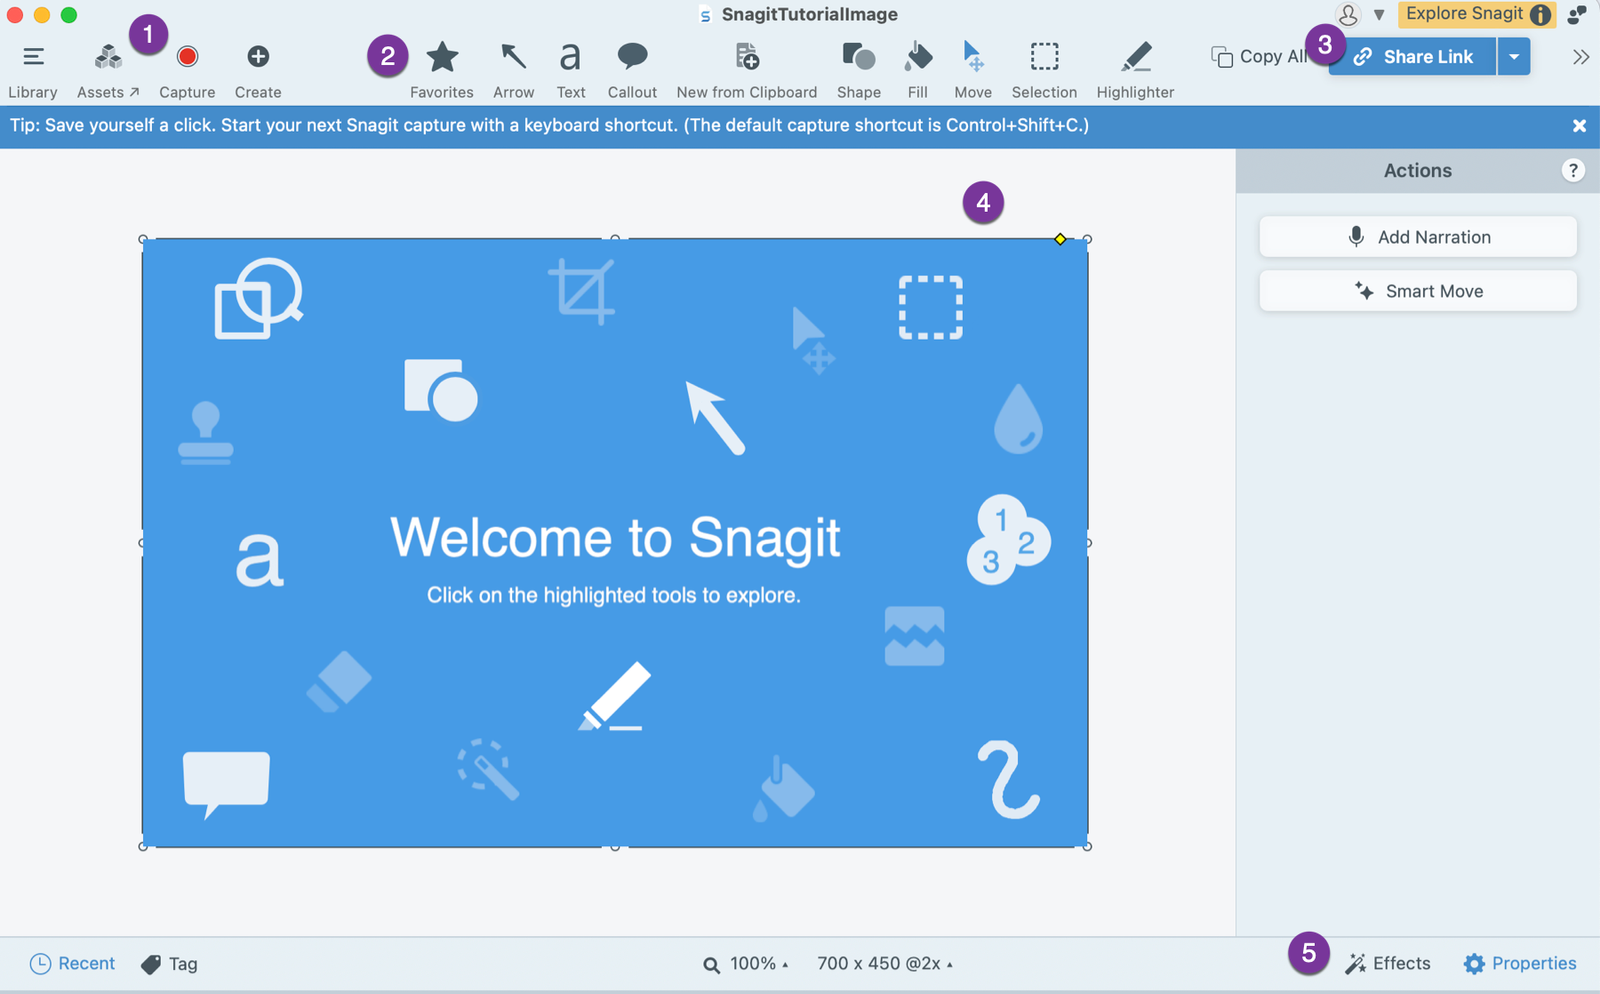Screen dimensions: 1600x994
Task: Select the Highlighter tool
Action: [1135, 71]
